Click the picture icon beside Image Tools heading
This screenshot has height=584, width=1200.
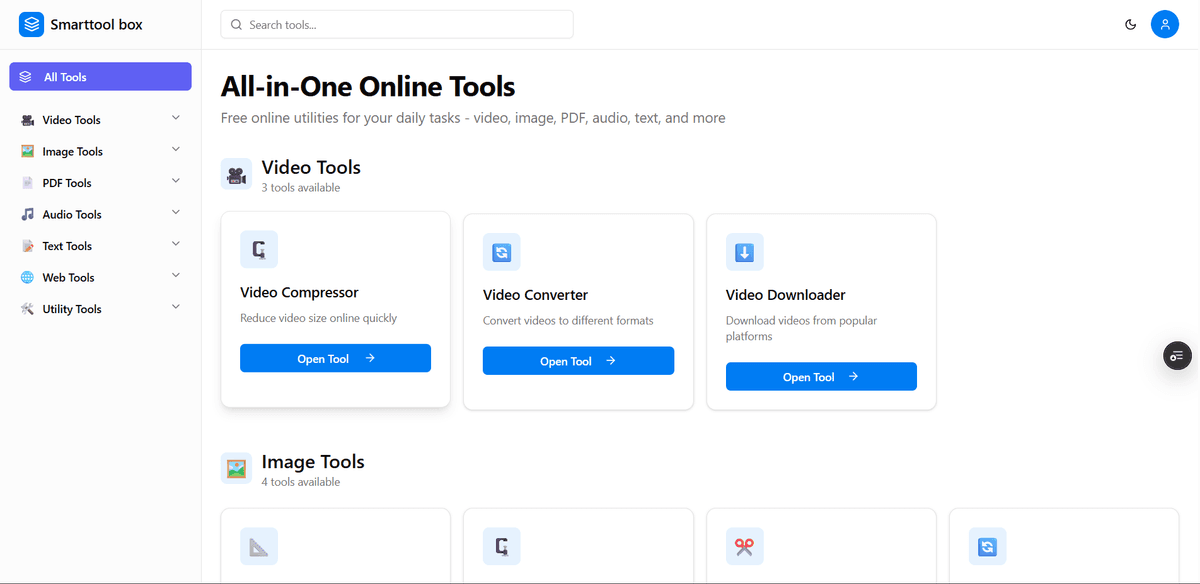[236, 467]
